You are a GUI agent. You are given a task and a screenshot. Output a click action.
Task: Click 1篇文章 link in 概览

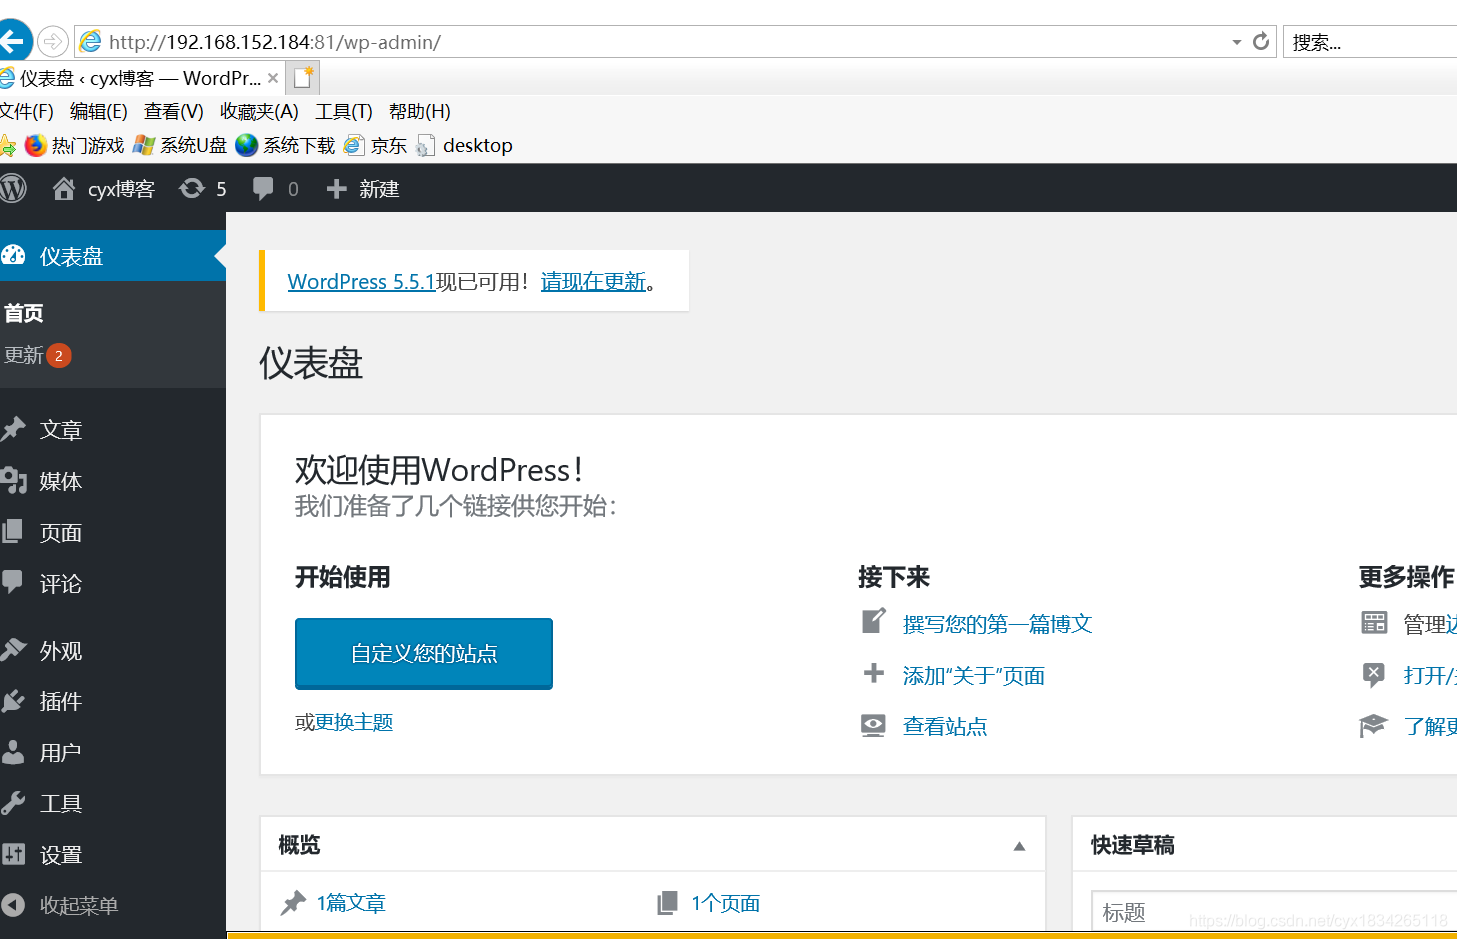click(x=351, y=903)
